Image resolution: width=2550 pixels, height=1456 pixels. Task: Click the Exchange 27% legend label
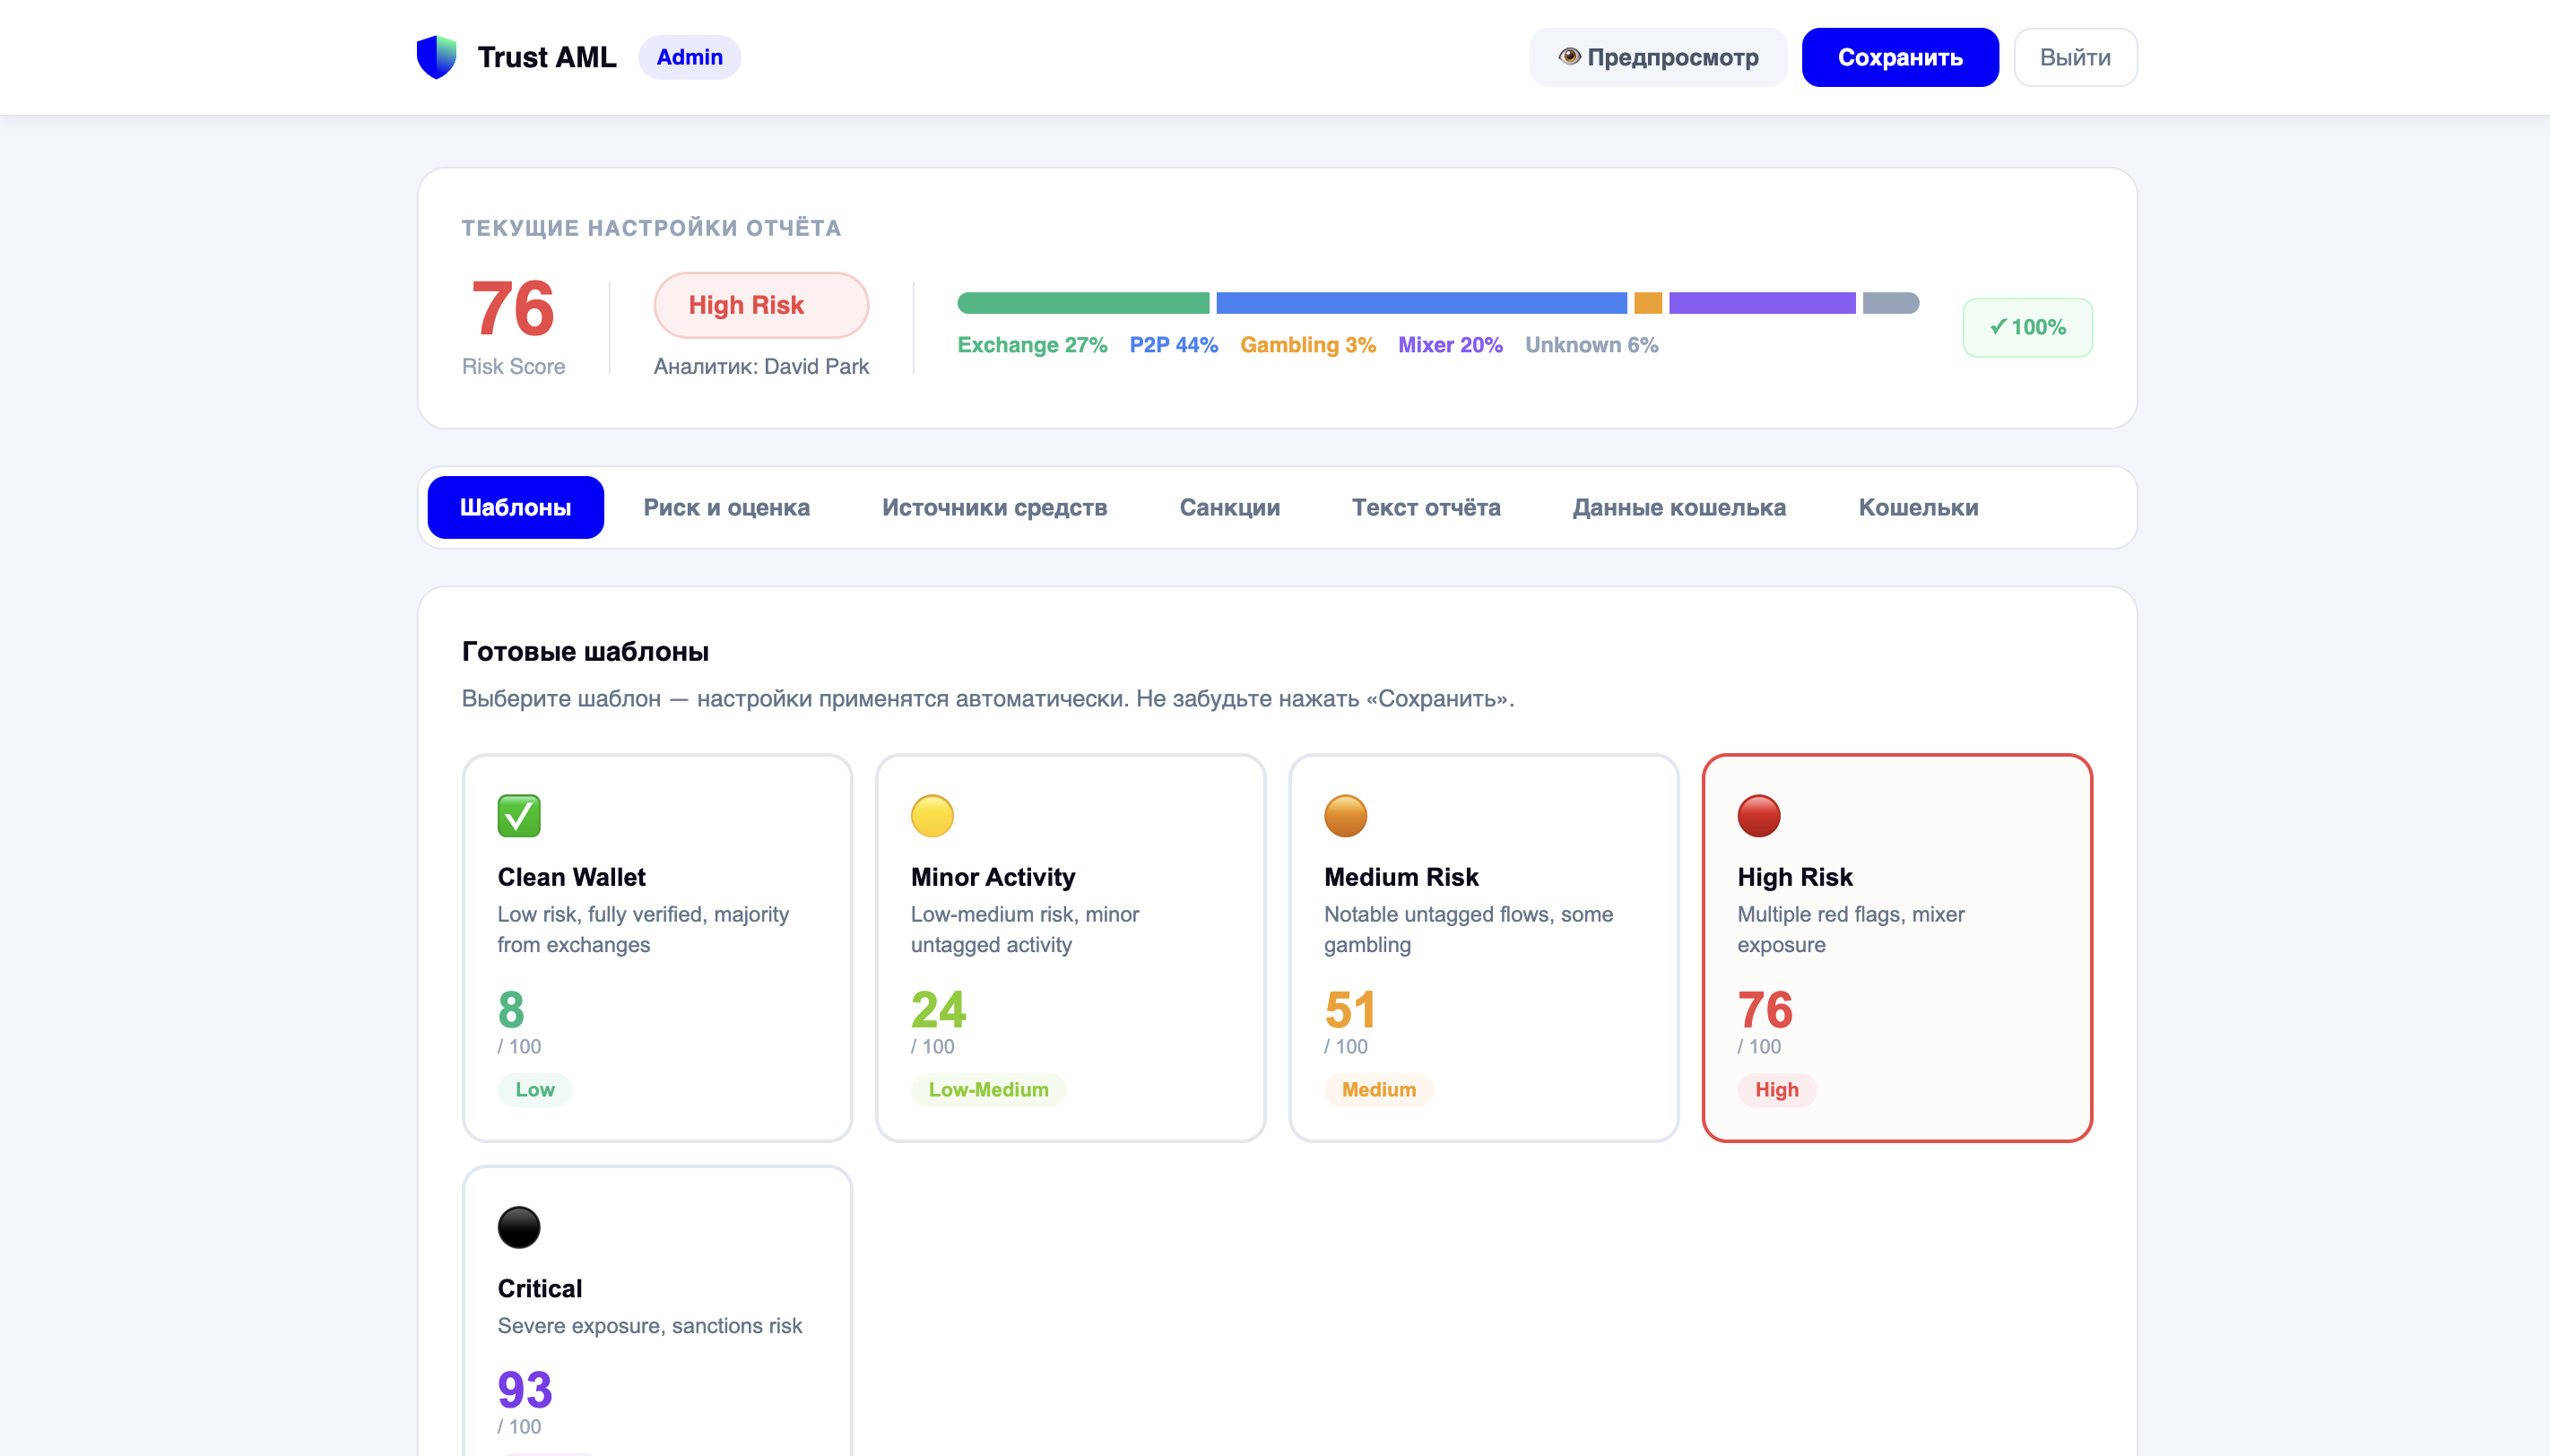pos(1032,345)
